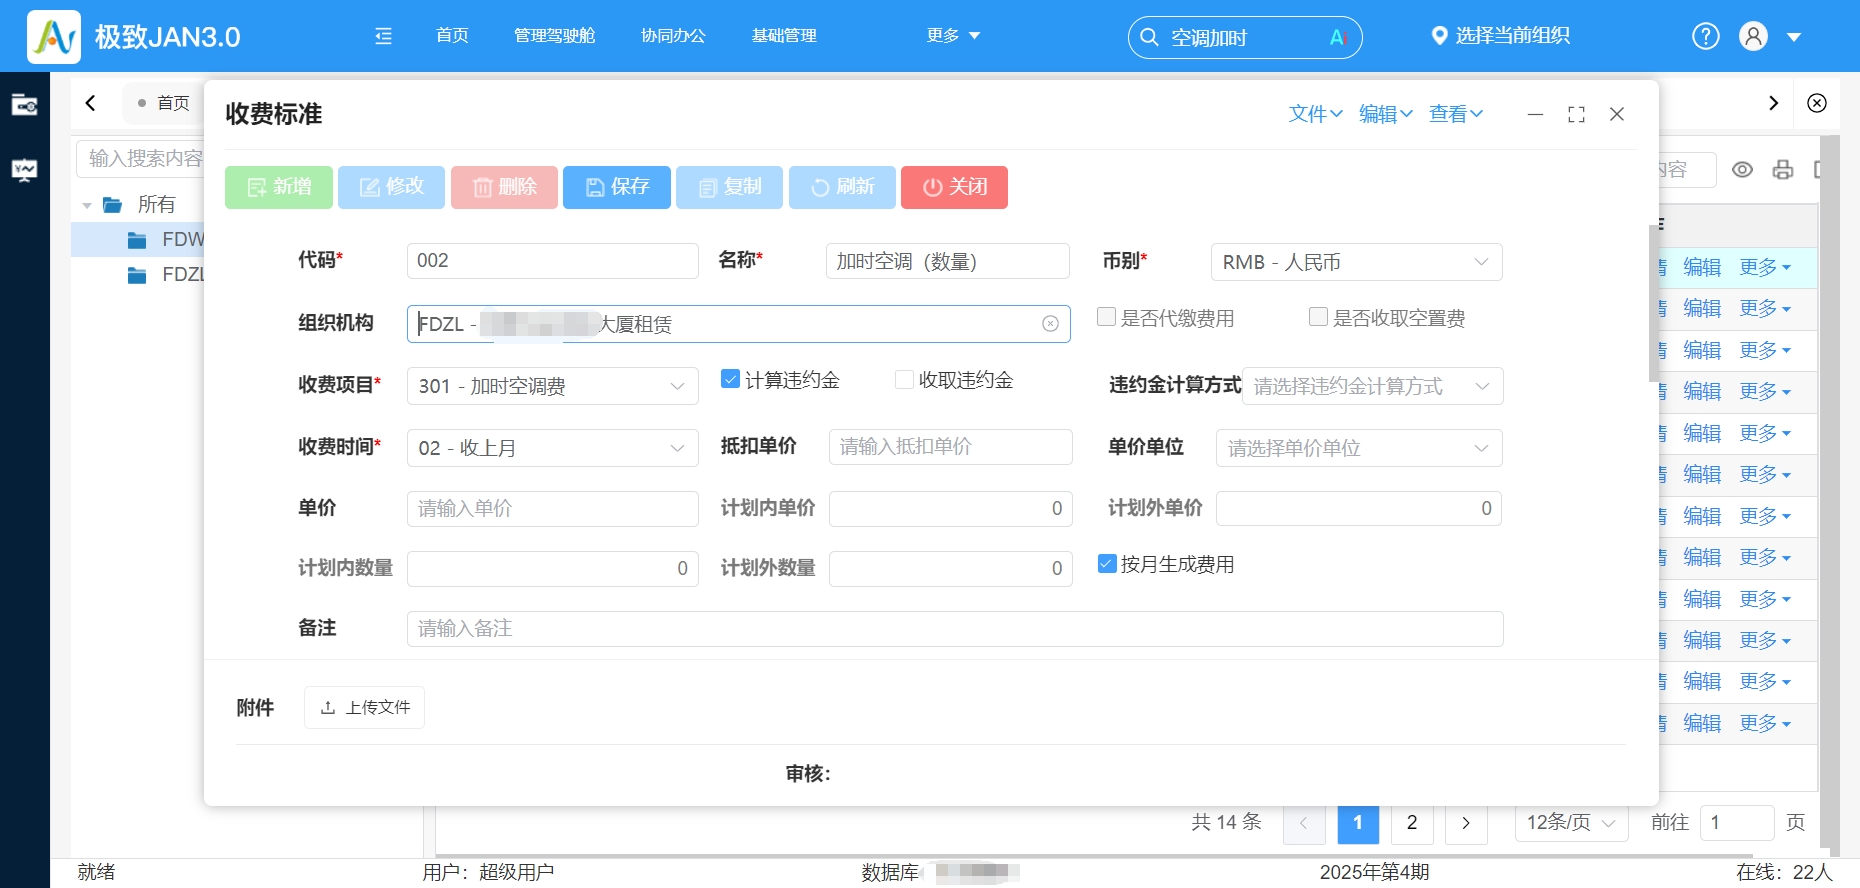Go back with the left arrow tab icon

[x=91, y=103]
